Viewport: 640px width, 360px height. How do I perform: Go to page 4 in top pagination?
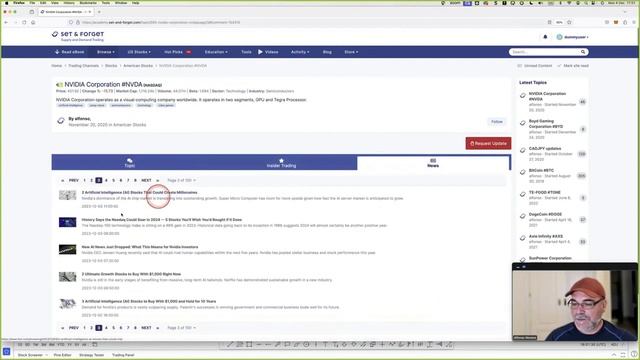(x=106, y=180)
